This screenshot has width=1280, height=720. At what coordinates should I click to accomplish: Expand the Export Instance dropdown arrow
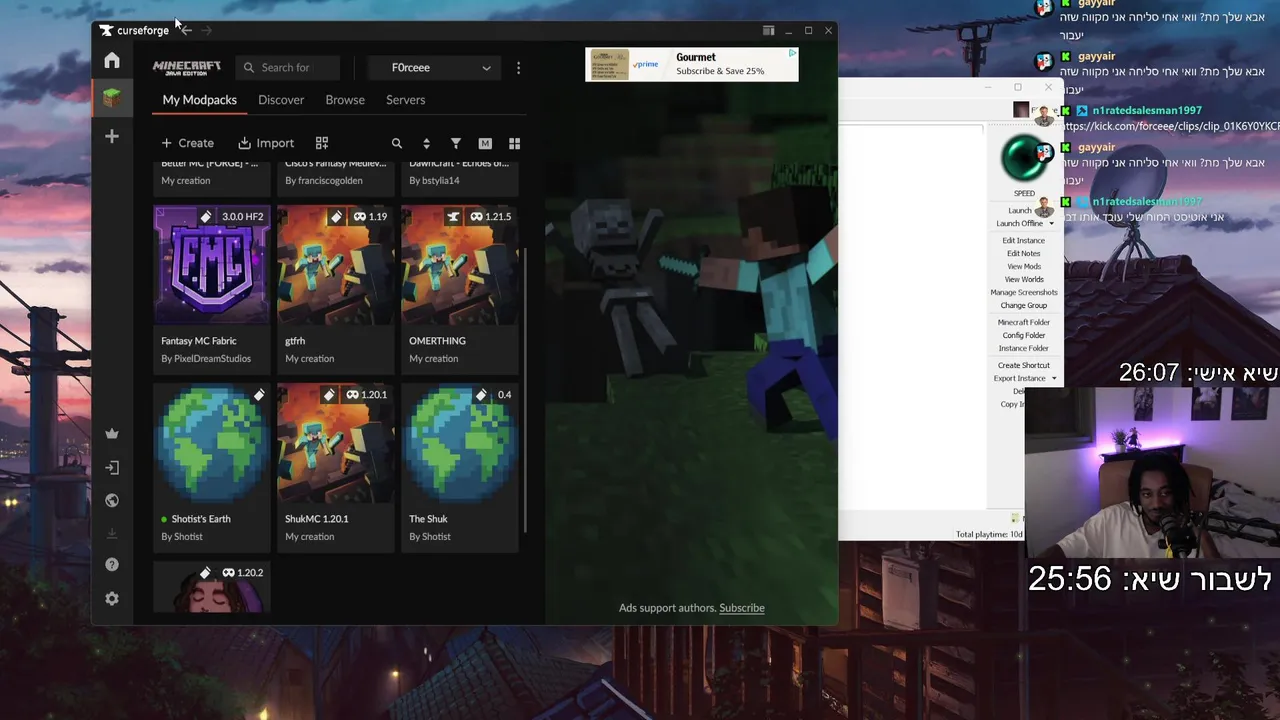(x=1053, y=378)
